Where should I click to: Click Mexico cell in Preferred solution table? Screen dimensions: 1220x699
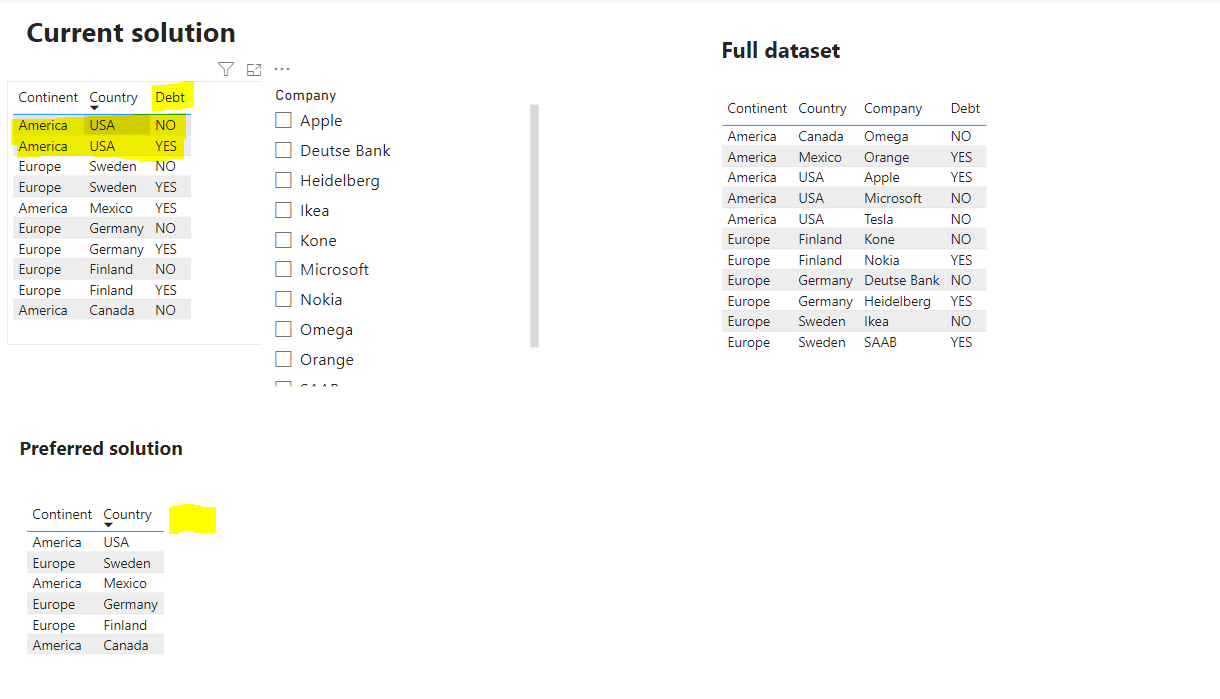(125, 583)
